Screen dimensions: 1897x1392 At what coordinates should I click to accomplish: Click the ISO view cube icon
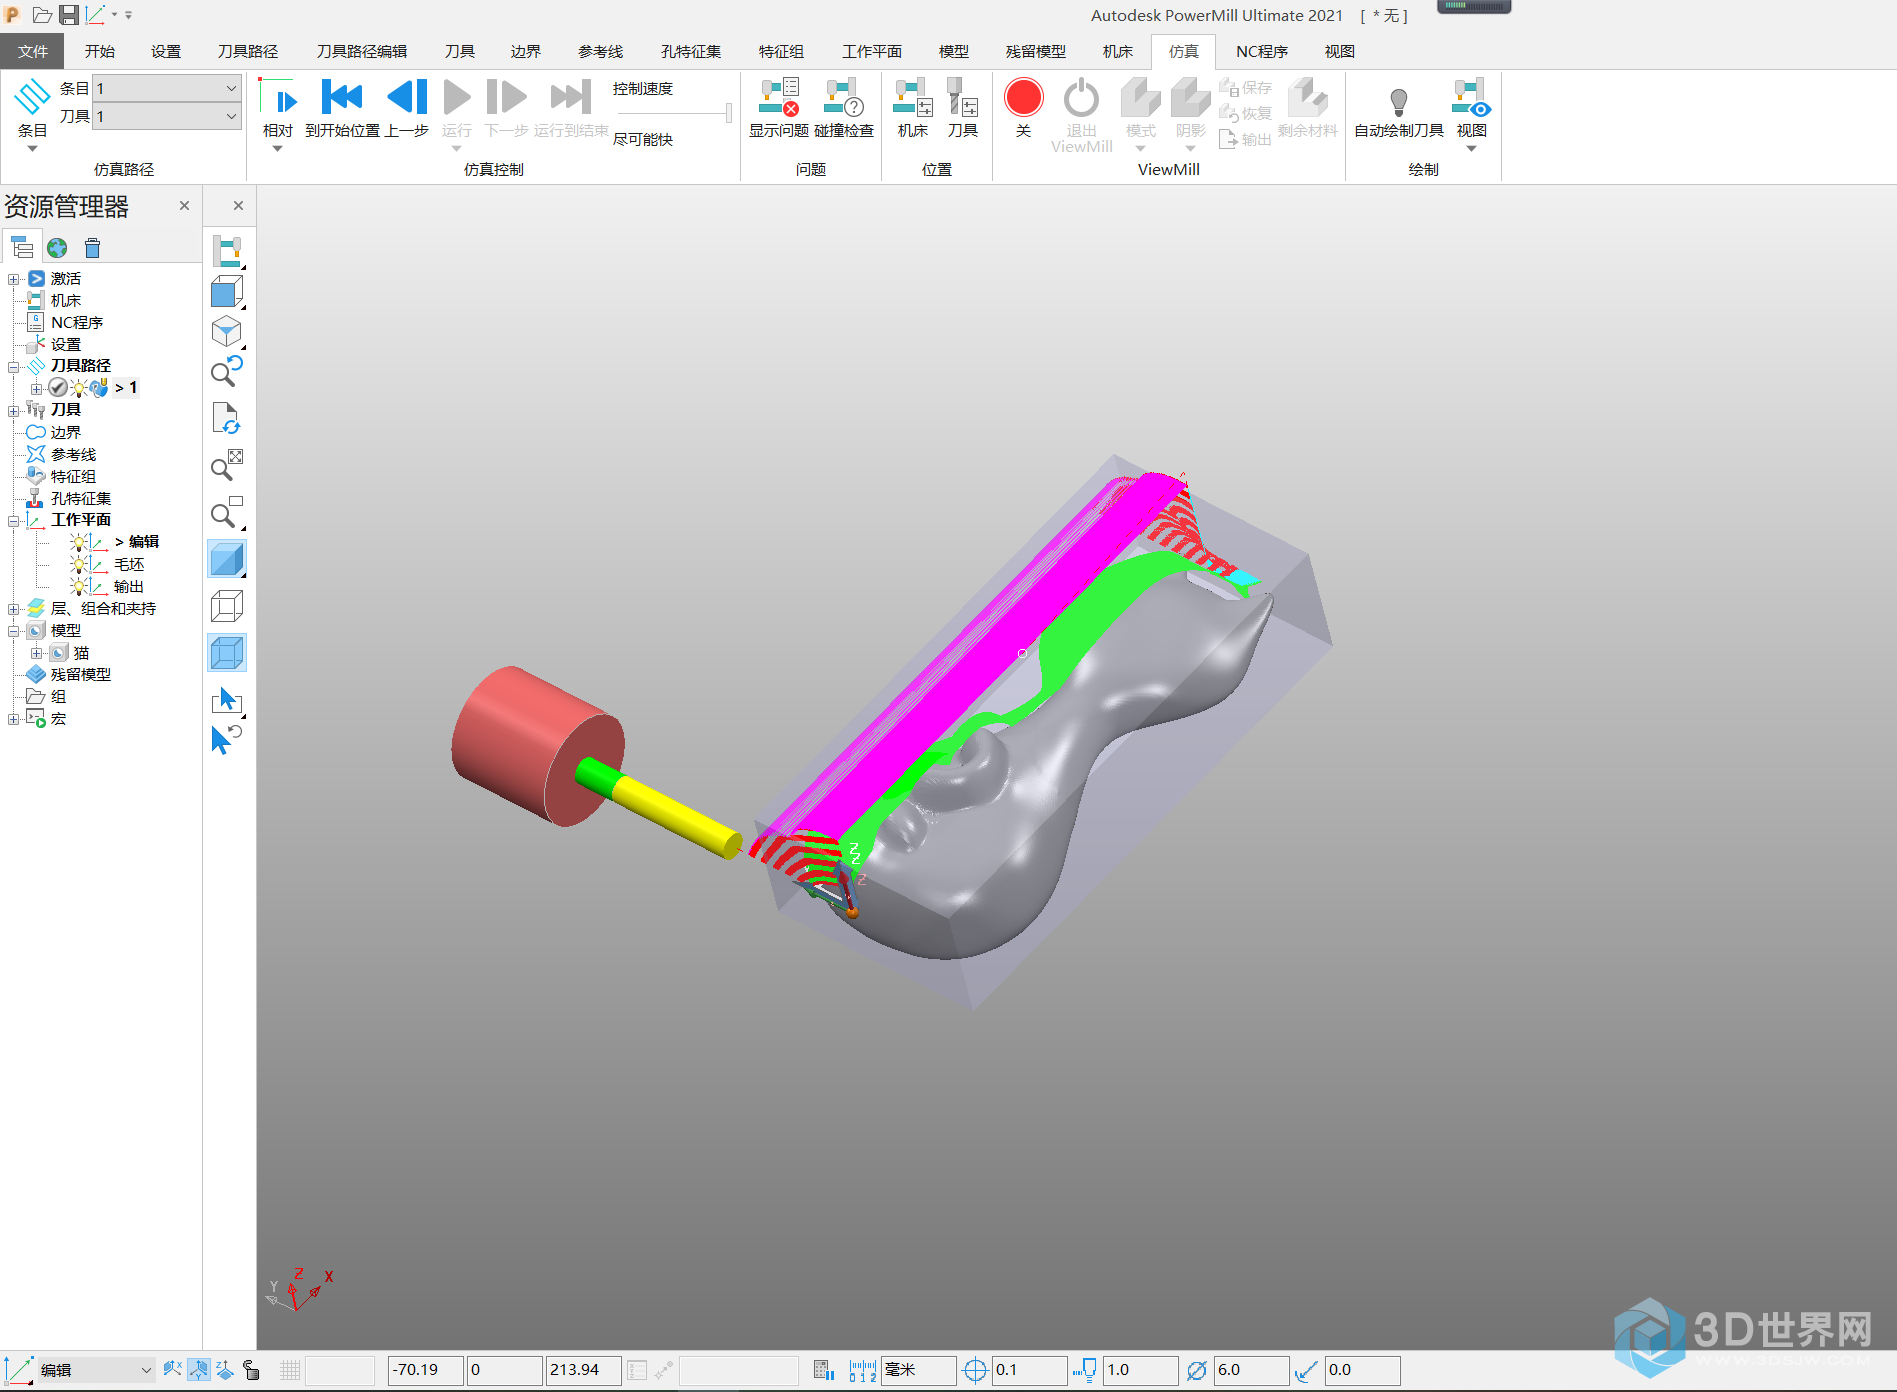click(x=227, y=332)
